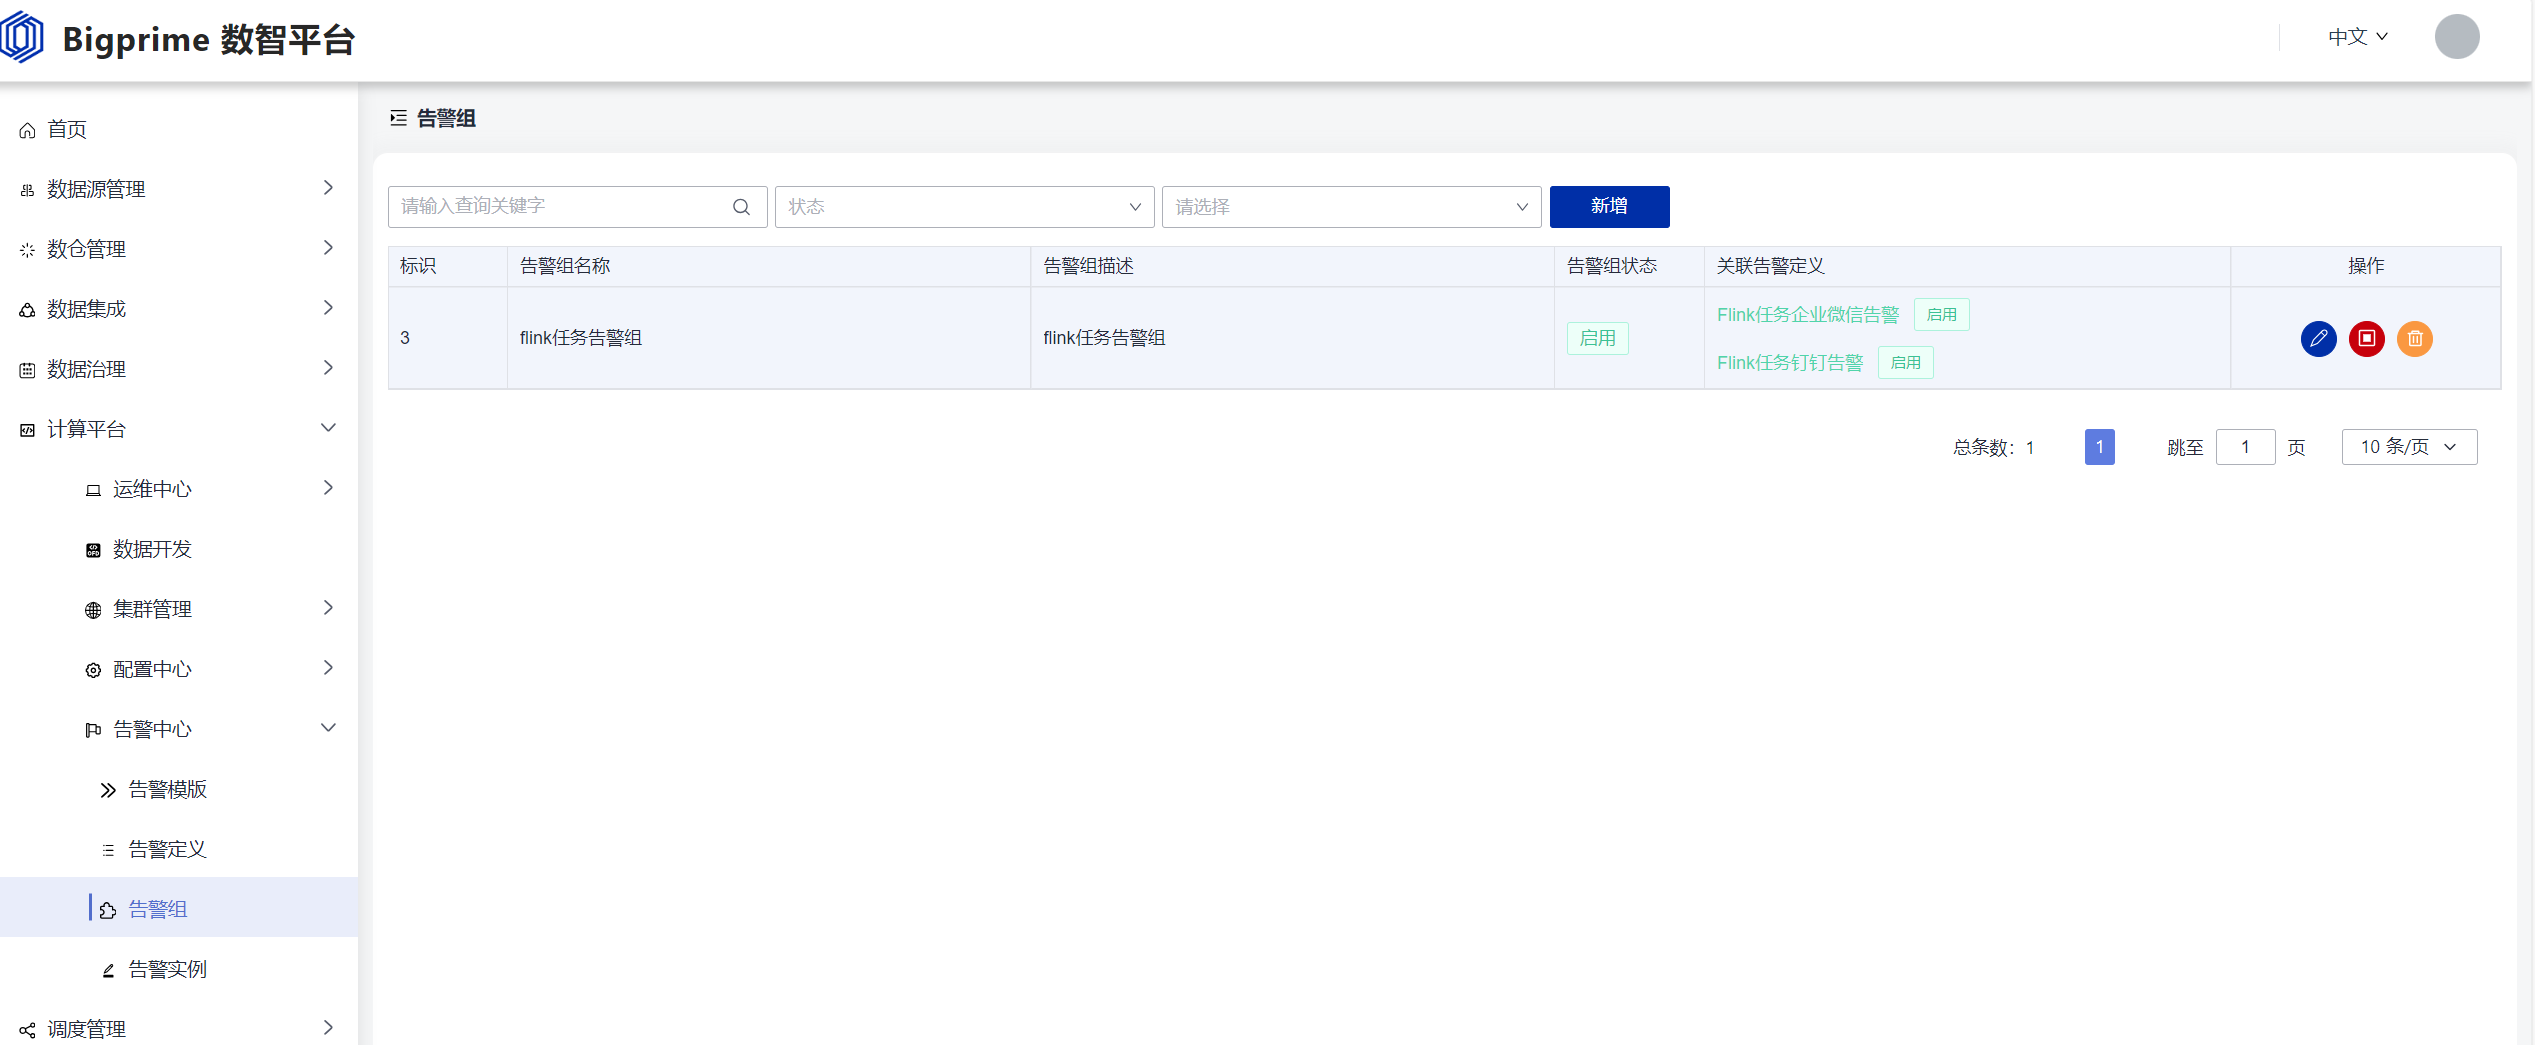Click the home icon beside 首页
The height and width of the screenshot is (1045, 2535).
(27, 130)
